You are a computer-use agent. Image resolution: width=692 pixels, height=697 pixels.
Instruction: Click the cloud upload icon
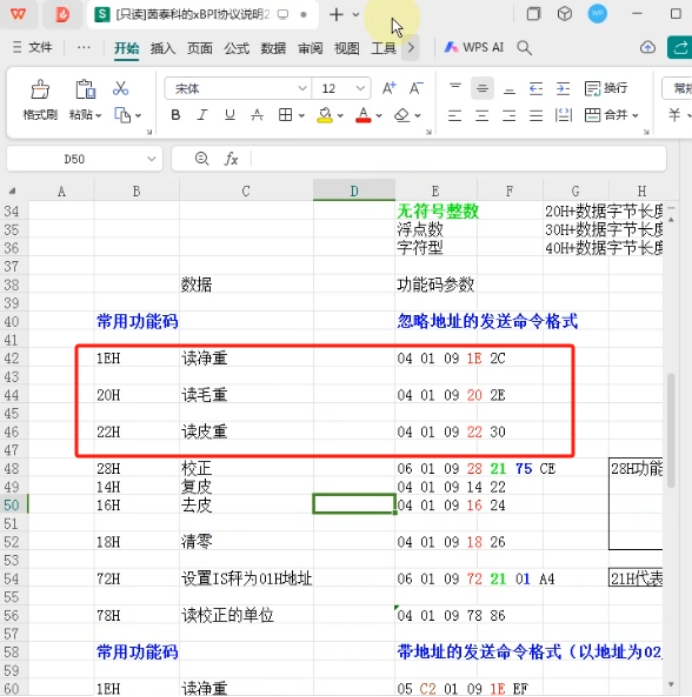648,48
